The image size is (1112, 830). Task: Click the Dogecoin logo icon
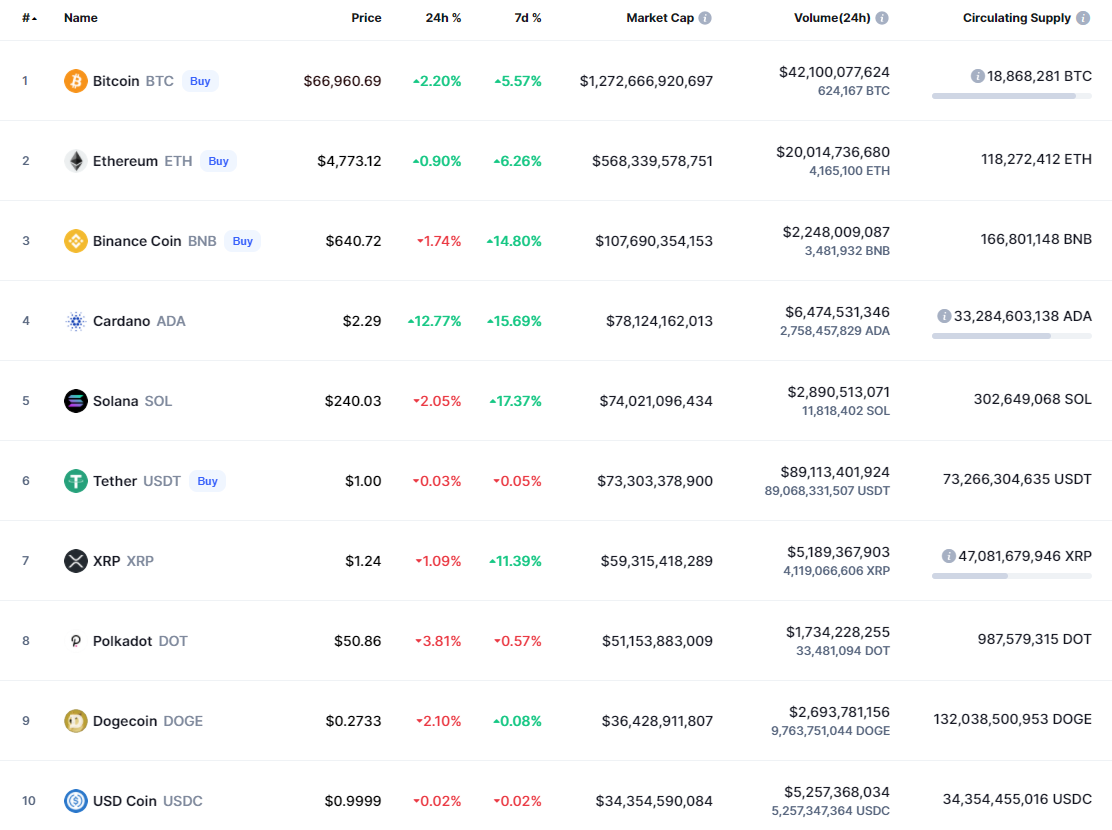[x=76, y=721]
